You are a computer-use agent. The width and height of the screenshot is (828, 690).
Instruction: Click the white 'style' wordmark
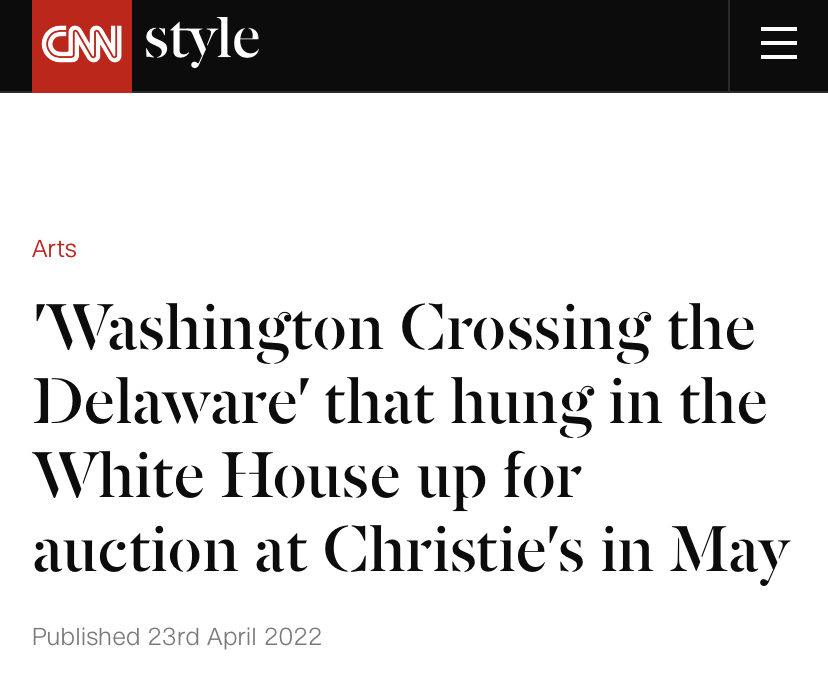[202, 41]
